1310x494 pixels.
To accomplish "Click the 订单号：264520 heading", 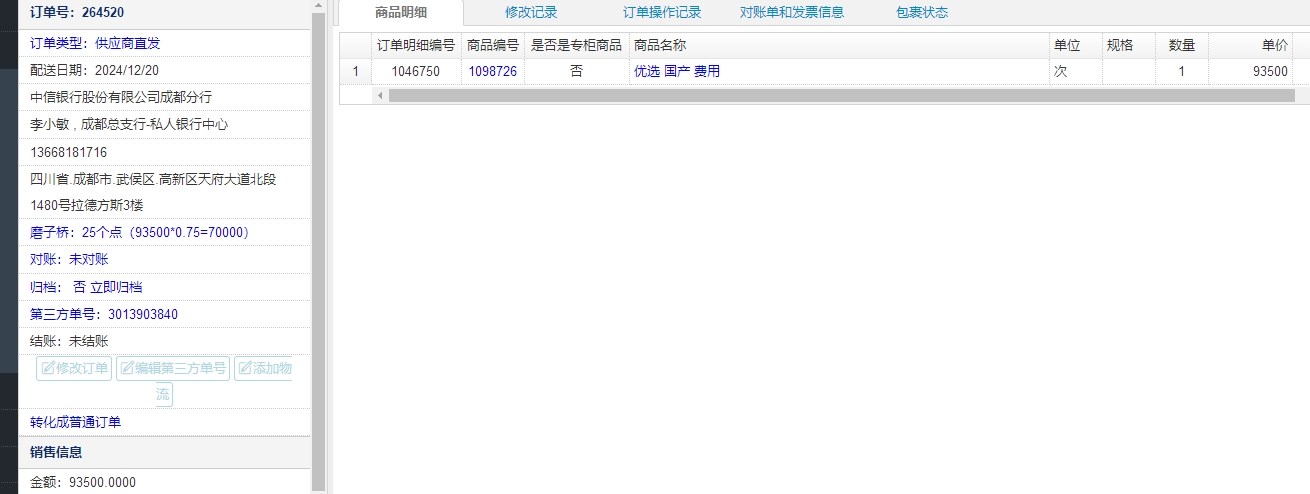I will pyautogui.click(x=77, y=13).
